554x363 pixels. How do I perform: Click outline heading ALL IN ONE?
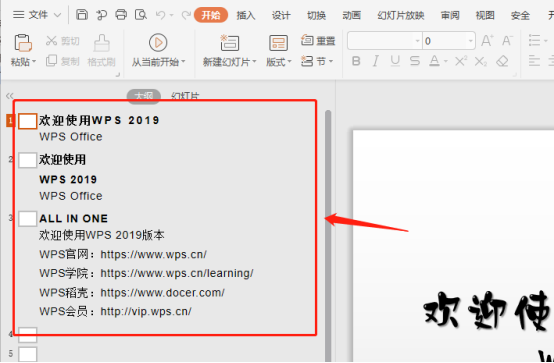73,219
